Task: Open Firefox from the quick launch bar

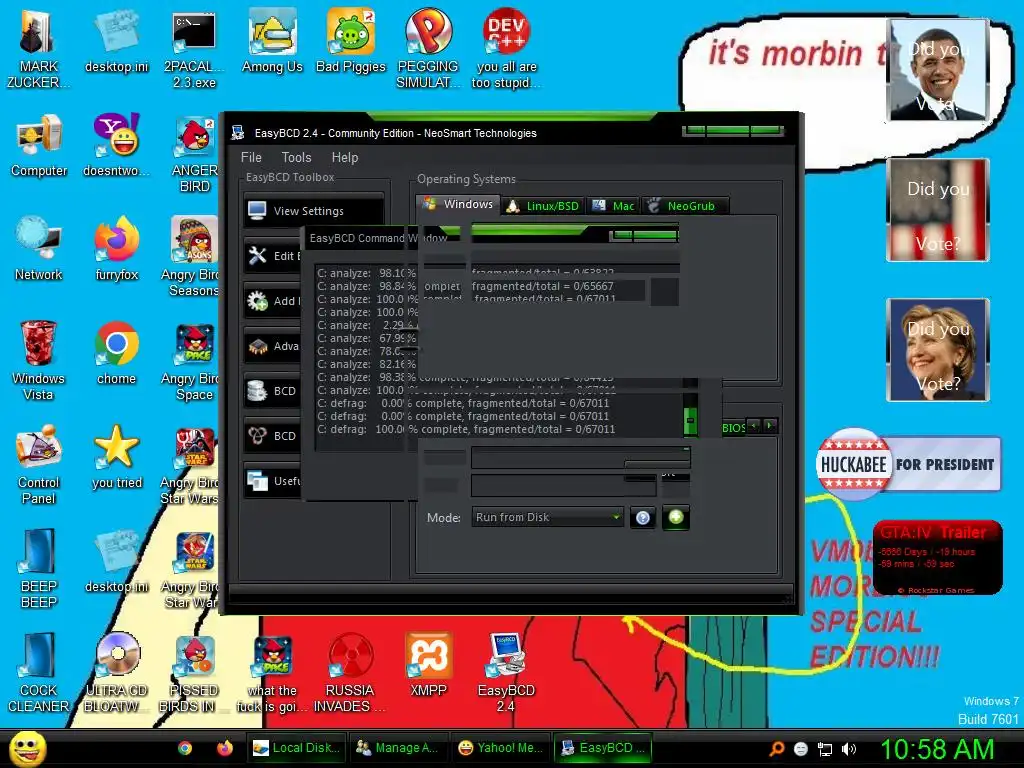Action: click(225, 748)
